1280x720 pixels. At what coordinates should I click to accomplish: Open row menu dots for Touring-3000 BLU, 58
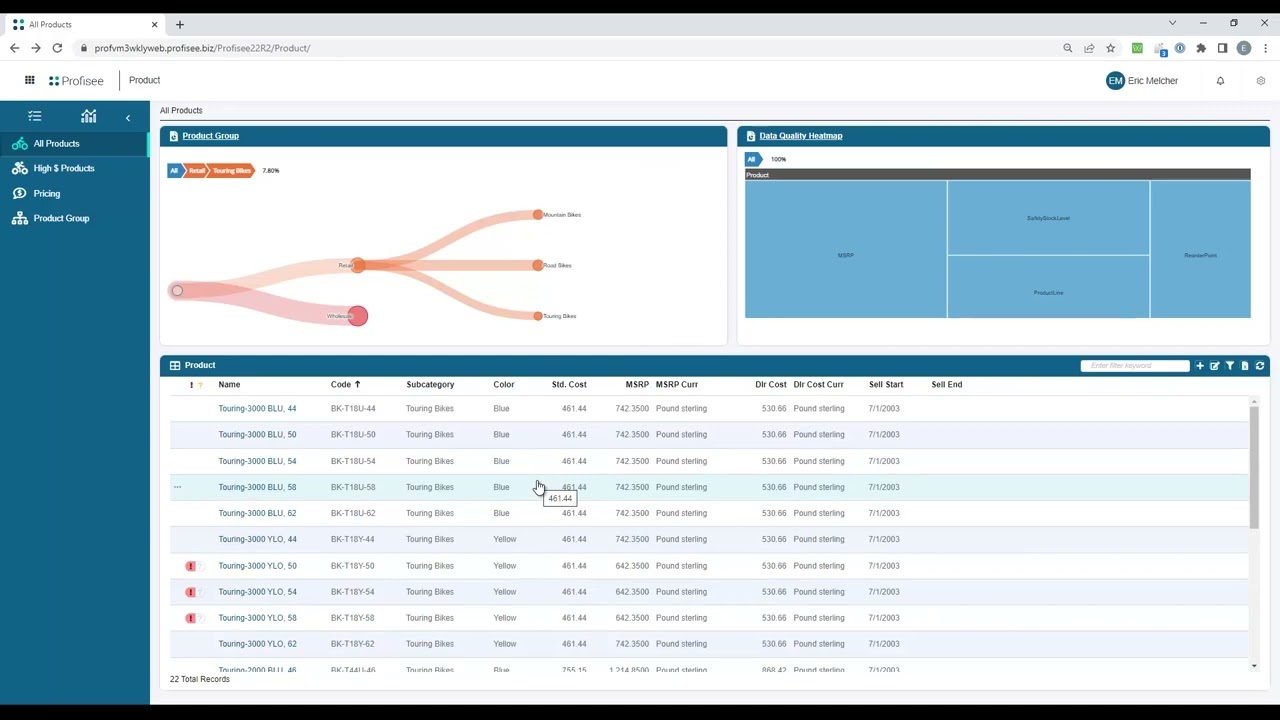178,488
